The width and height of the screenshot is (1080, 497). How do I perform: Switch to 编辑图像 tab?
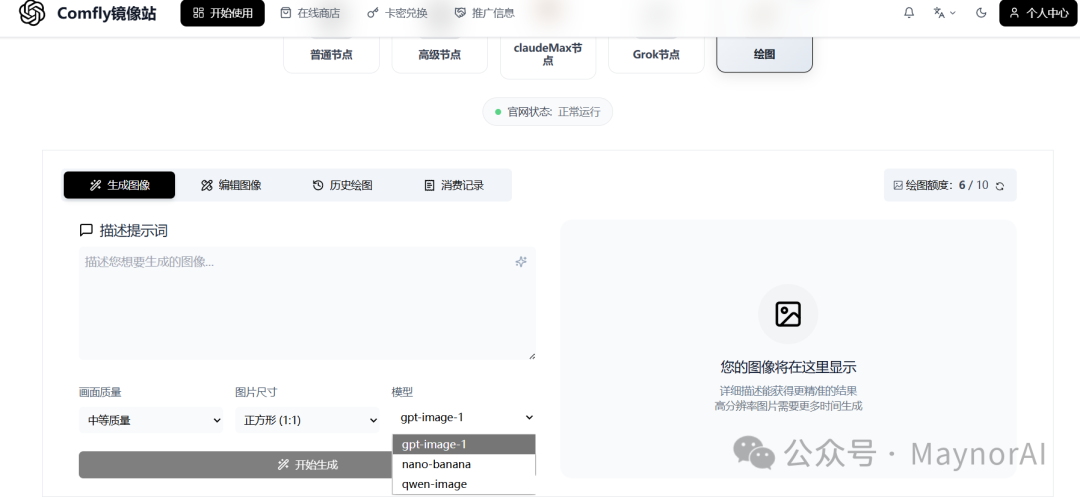[x=231, y=185]
